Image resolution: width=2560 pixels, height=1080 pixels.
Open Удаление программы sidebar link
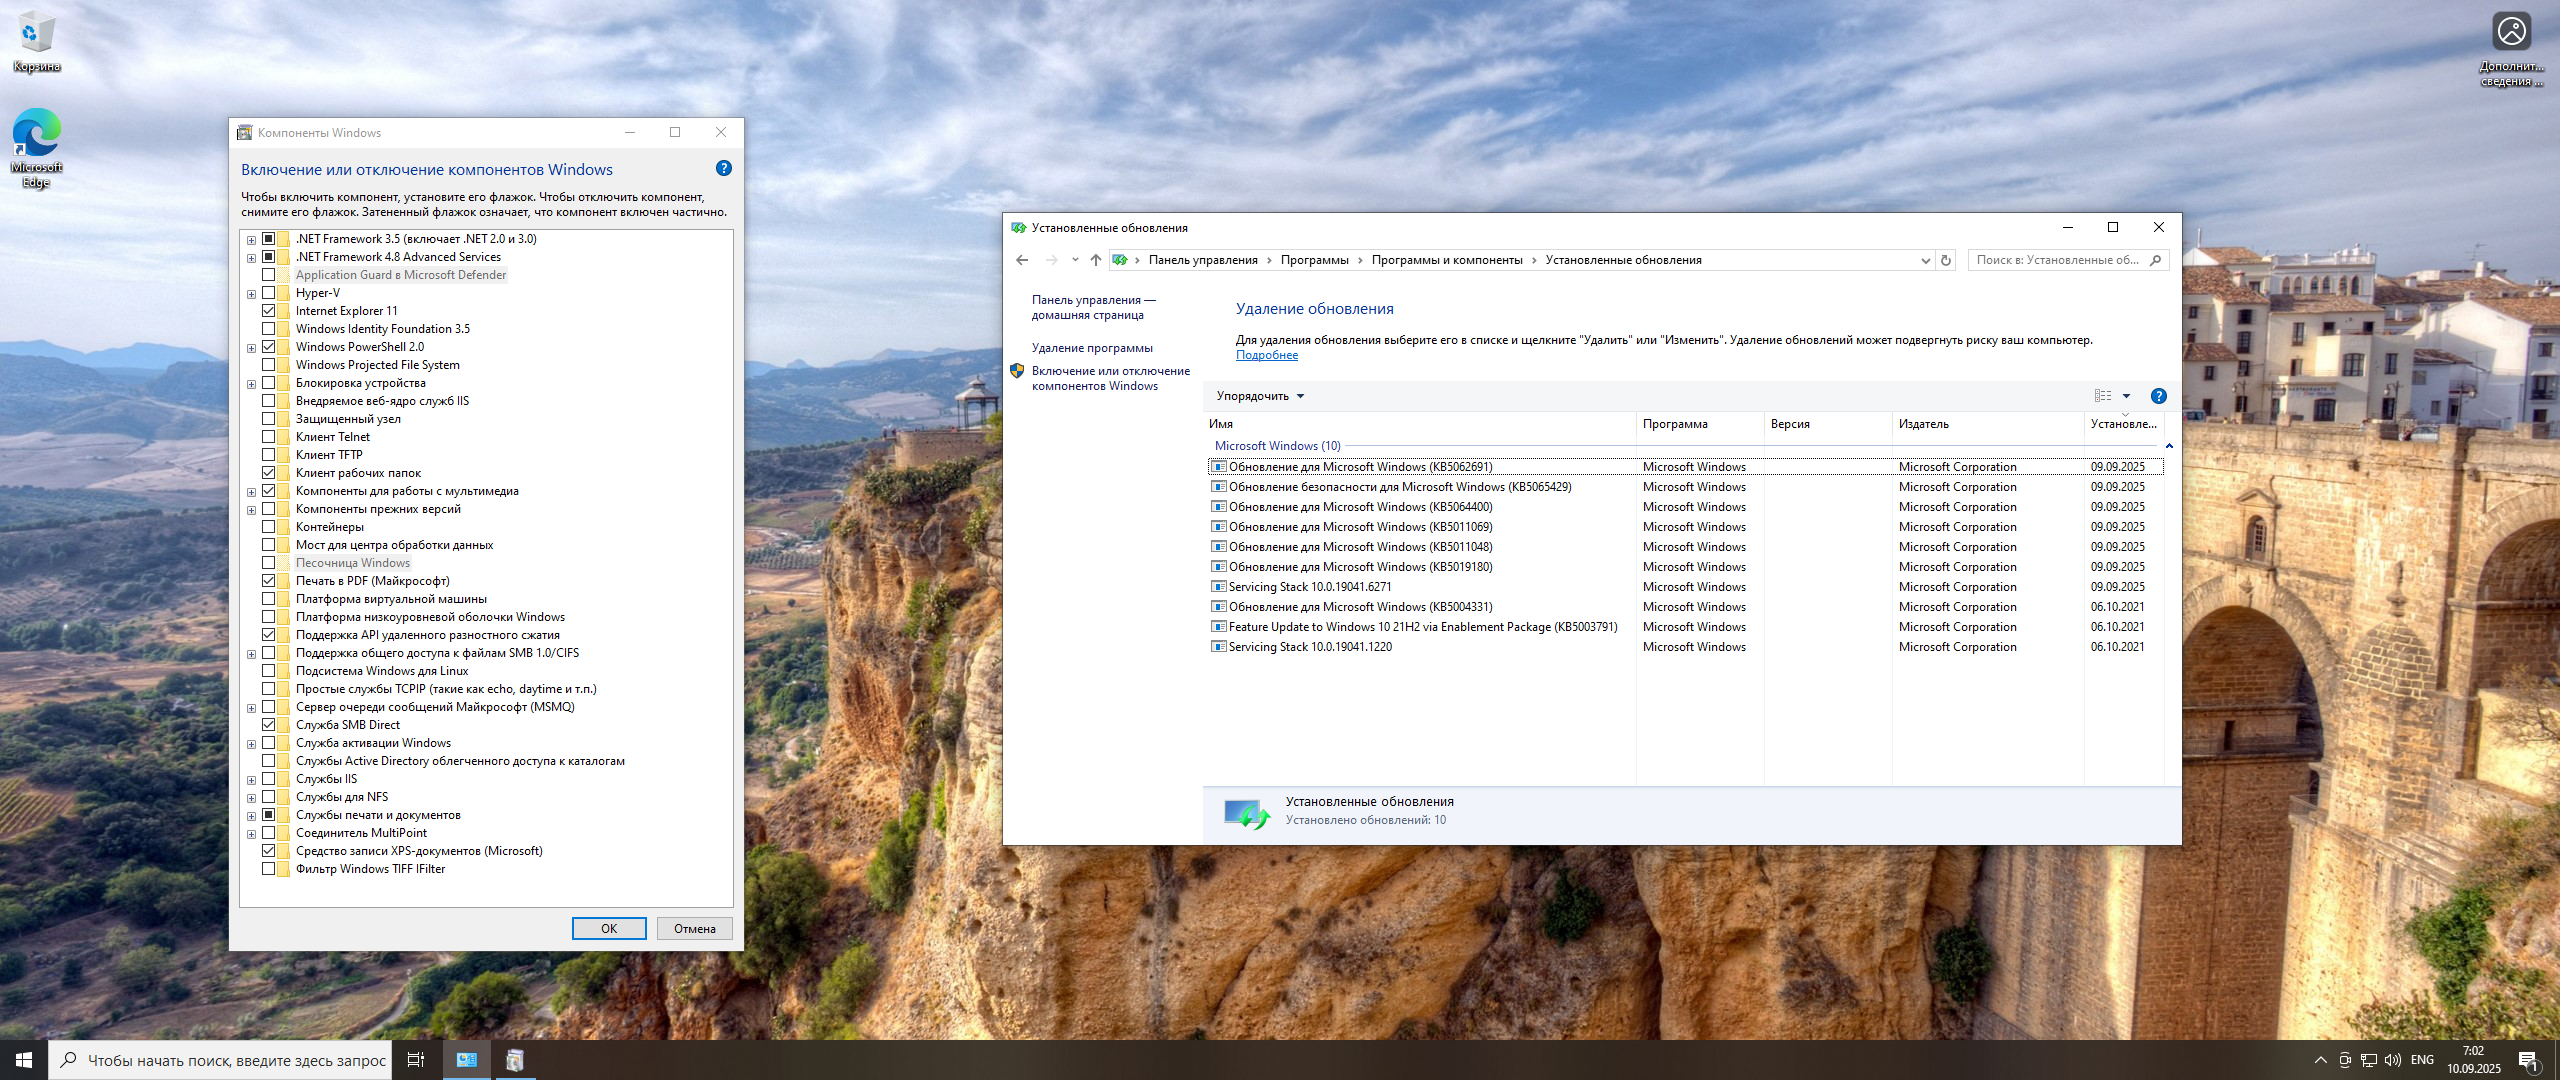[x=1092, y=348]
